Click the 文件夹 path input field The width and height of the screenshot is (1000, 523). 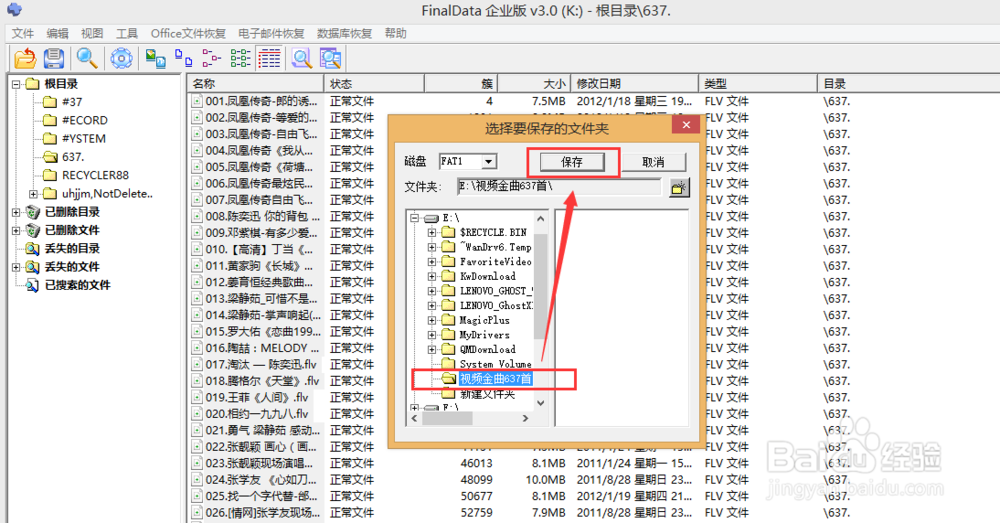559,186
